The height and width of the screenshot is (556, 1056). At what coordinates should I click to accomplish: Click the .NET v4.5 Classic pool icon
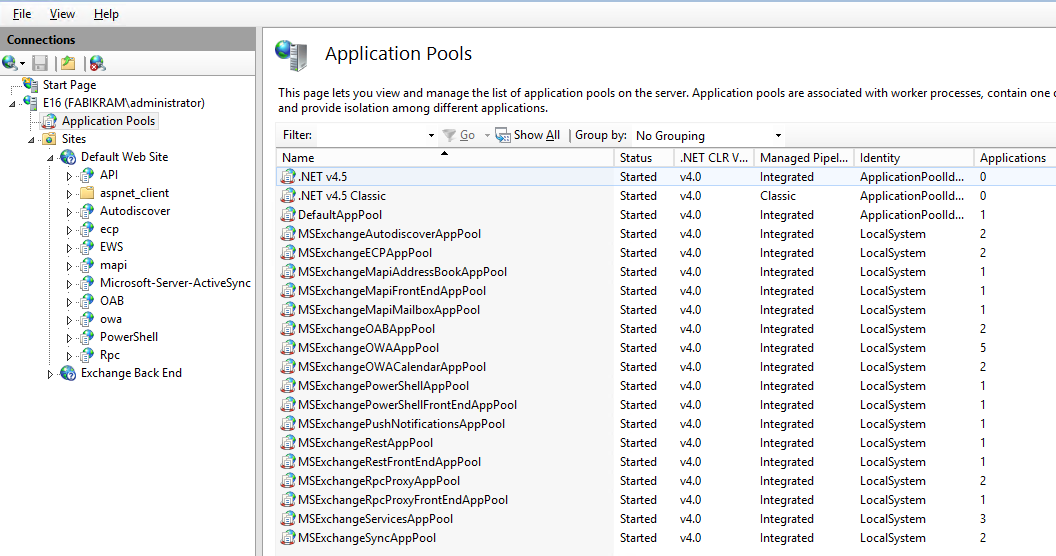tap(288, 195)
